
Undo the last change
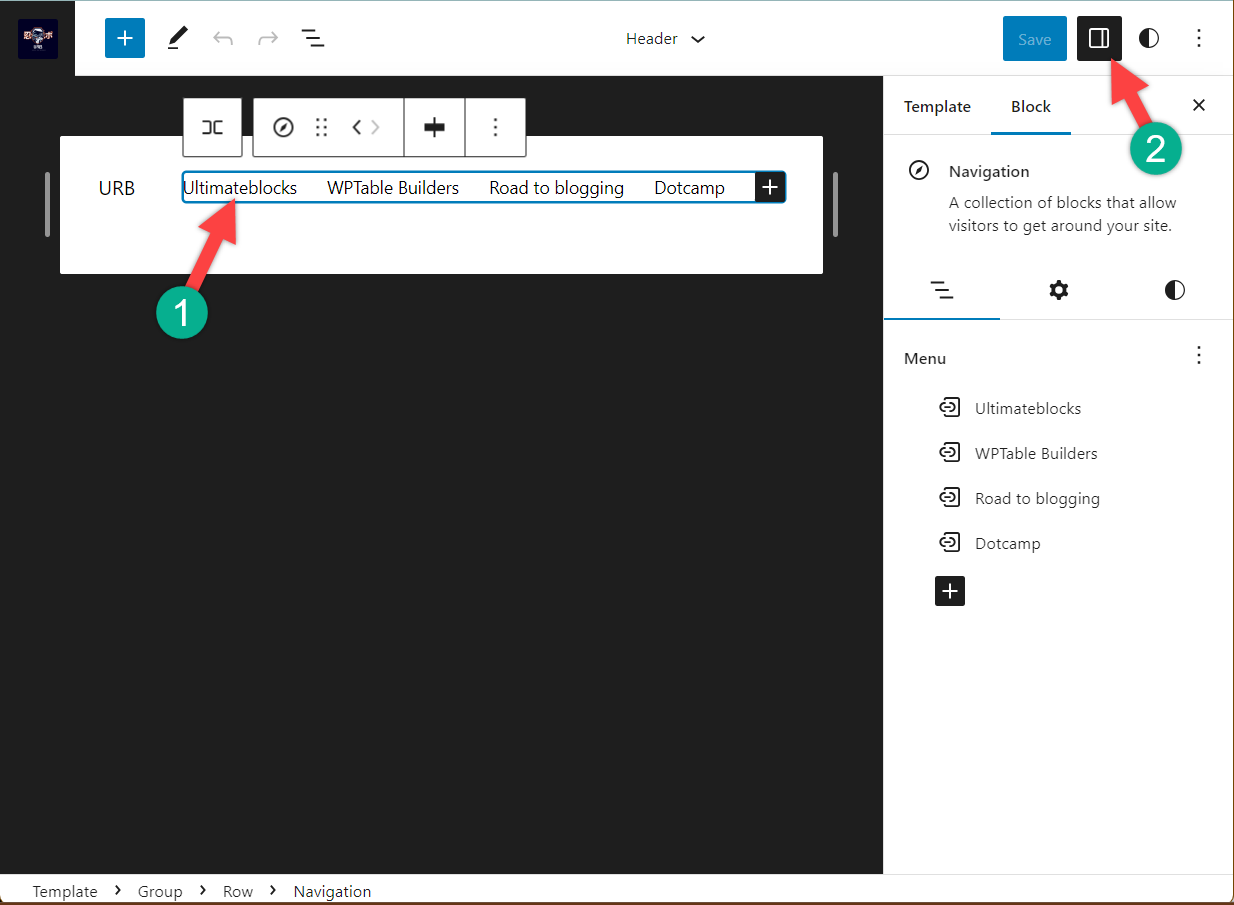[223, 39]
